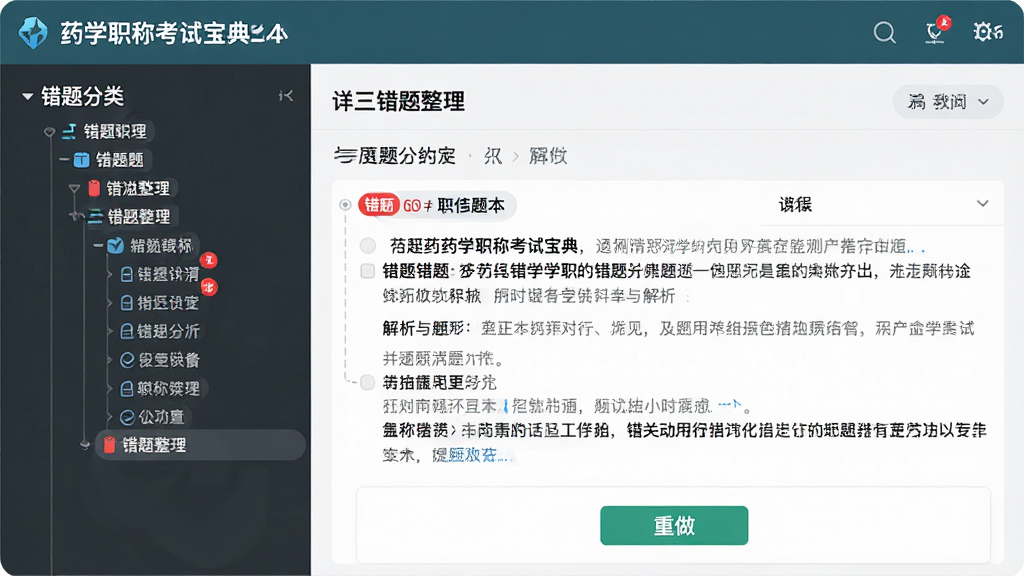Collapse the 错题分类 header triangle
The image size is (1024, 576).
(x=27, y=97)
